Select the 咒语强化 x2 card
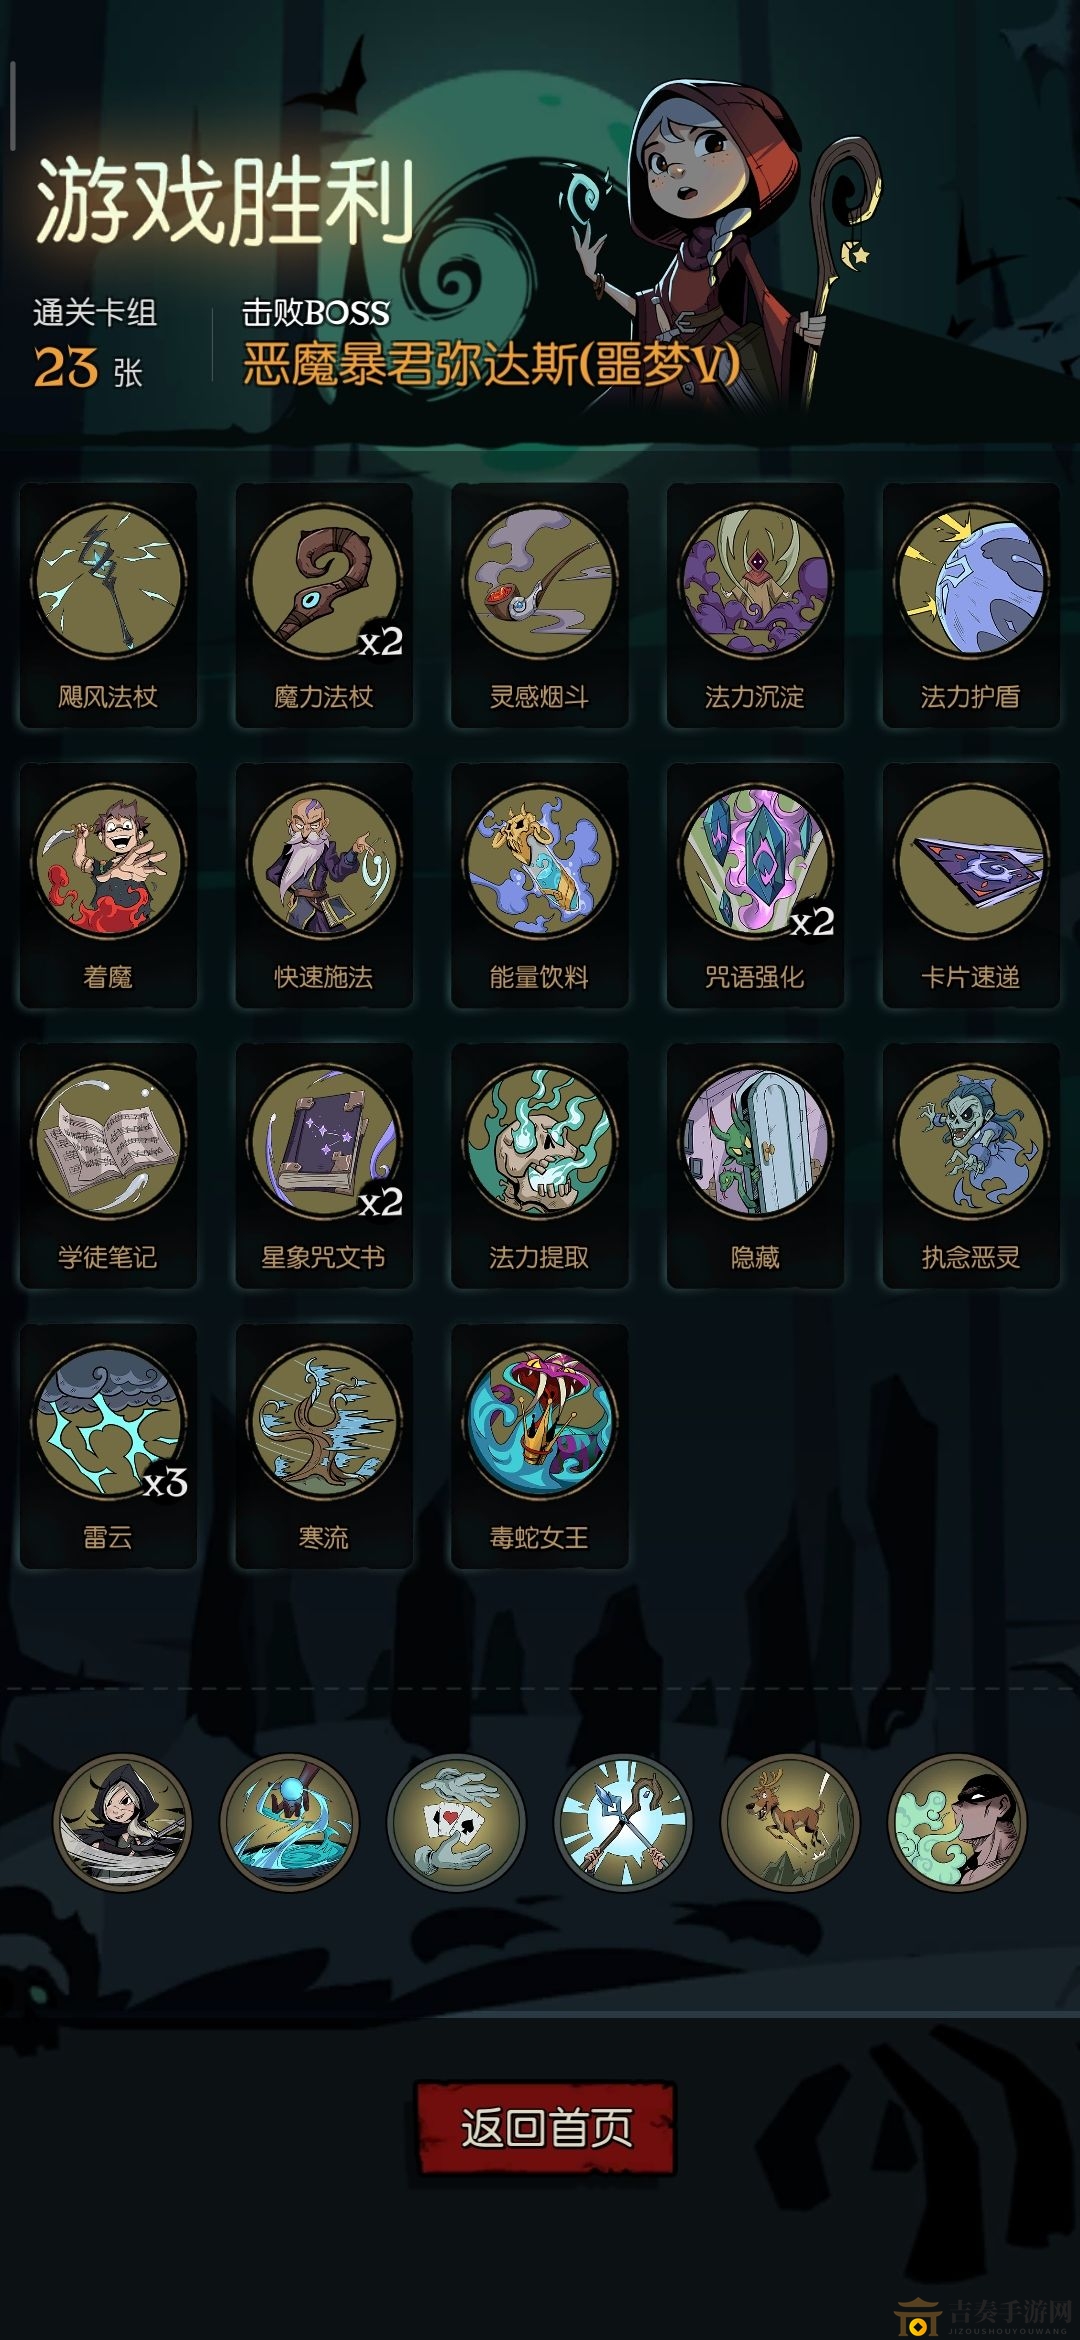 tap(755, 885)
